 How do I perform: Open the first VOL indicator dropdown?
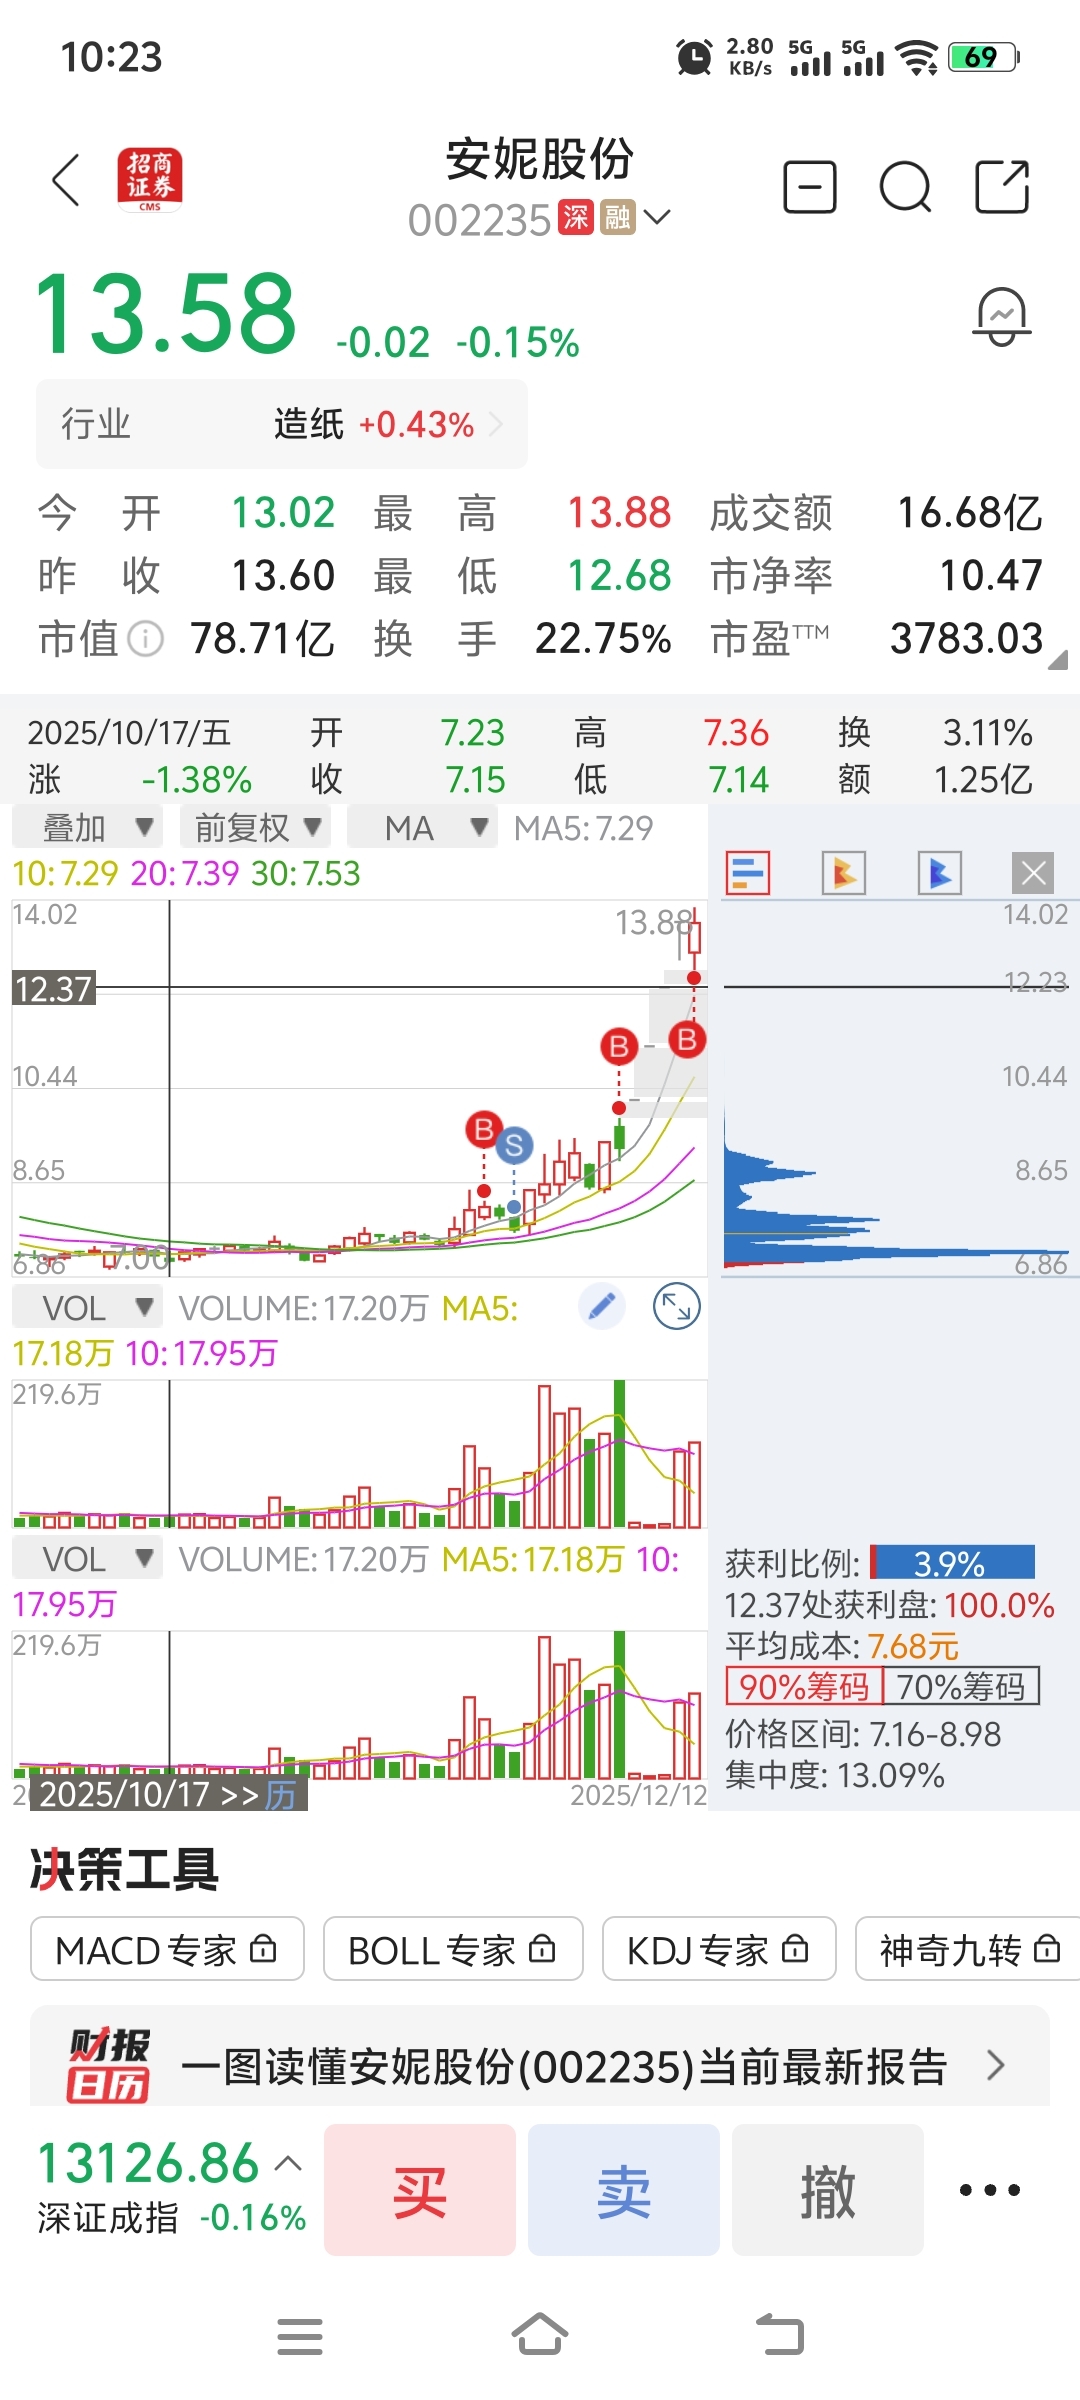88,1307
